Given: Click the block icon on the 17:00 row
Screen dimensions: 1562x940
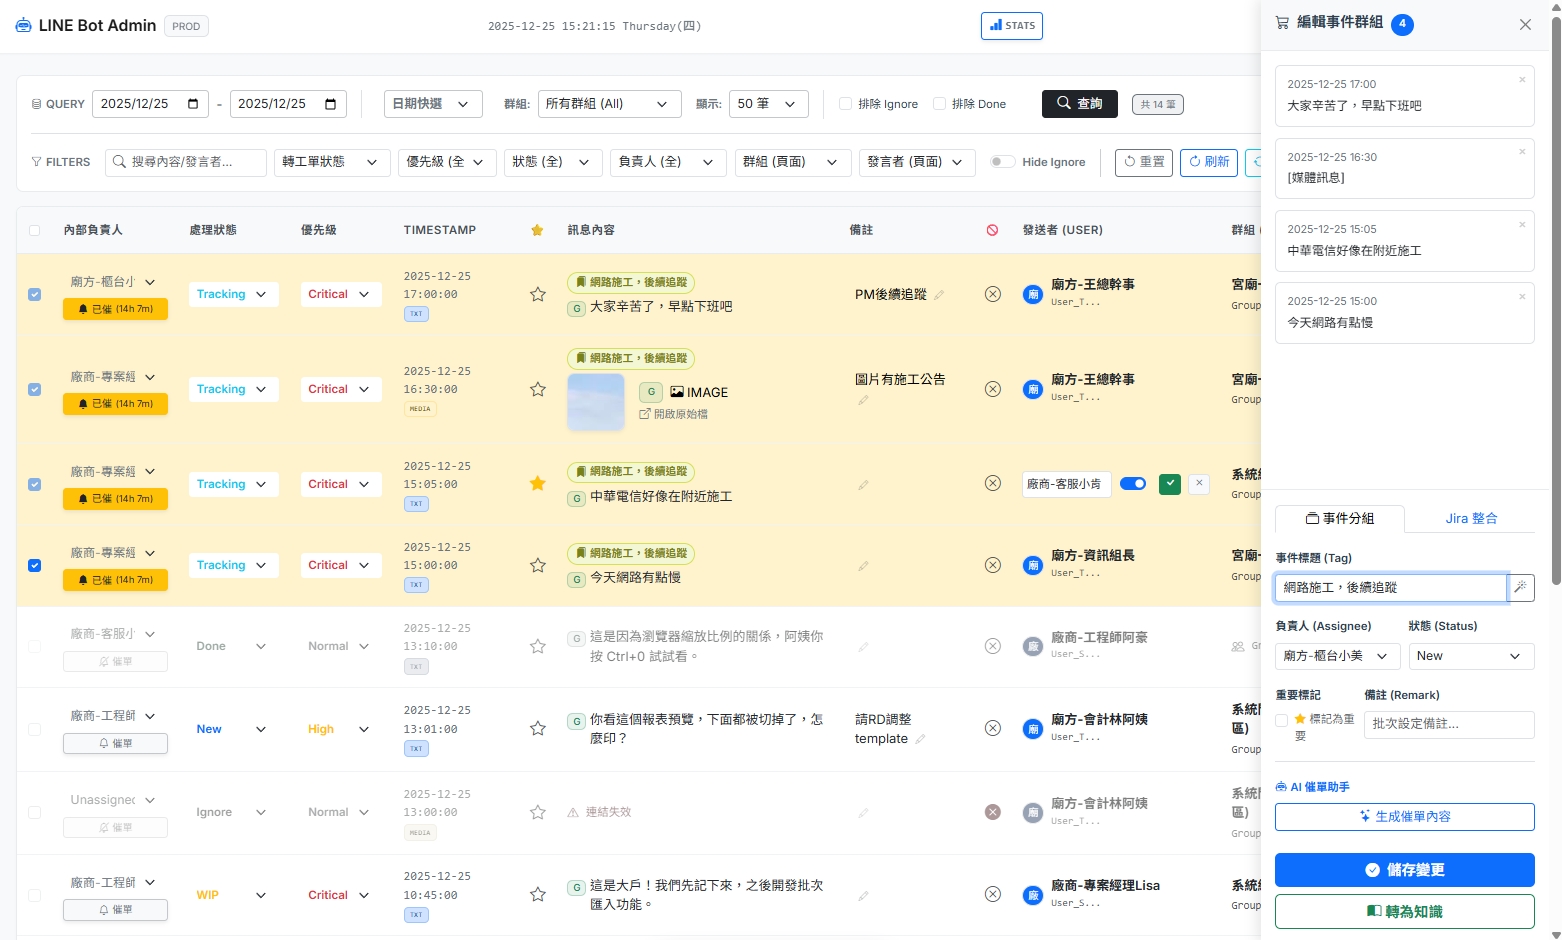Looking at the screenshot, I should pos(992,294).
